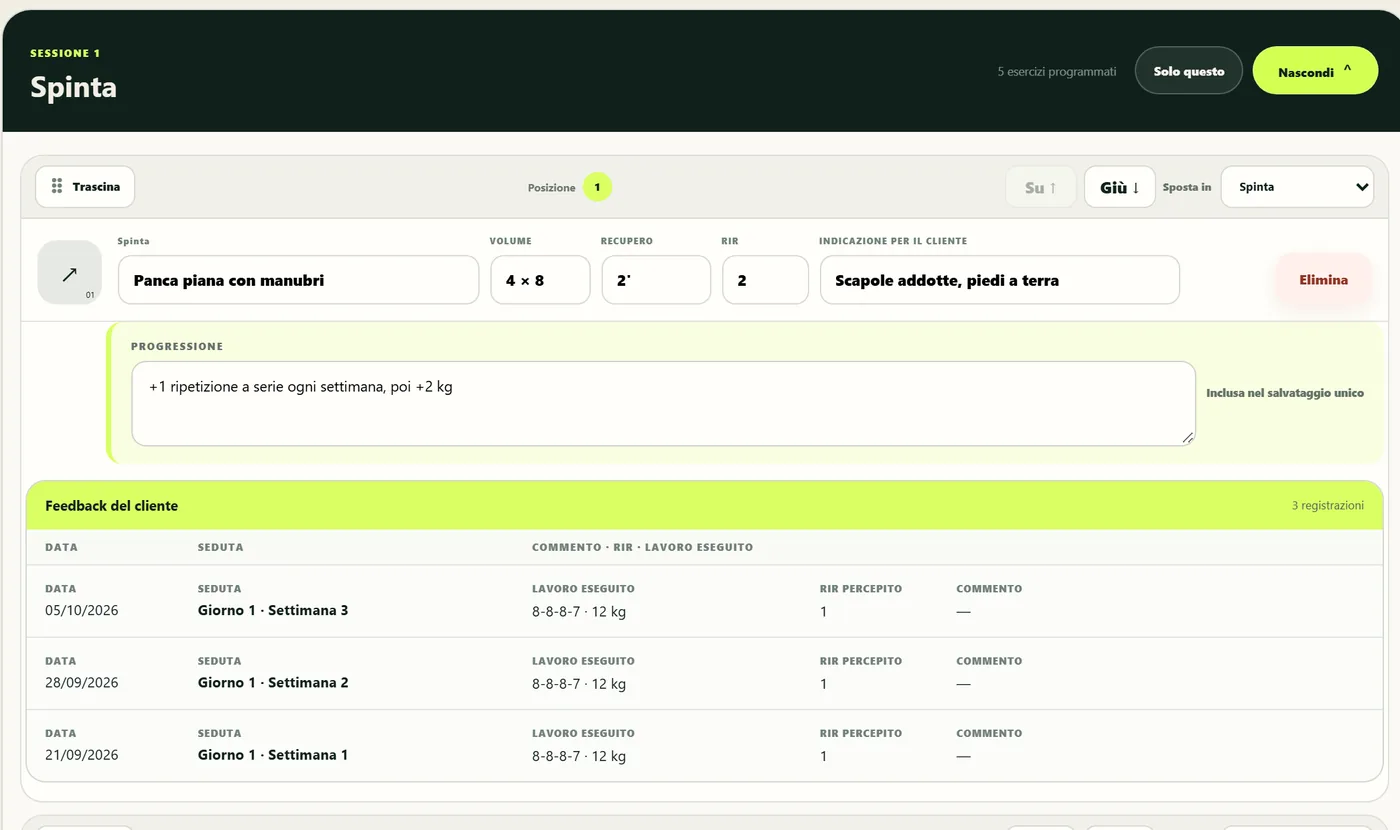Delete exercise with Elimina button
The width and height of the screenshot is (1400, 830).
pos(1324,280)
